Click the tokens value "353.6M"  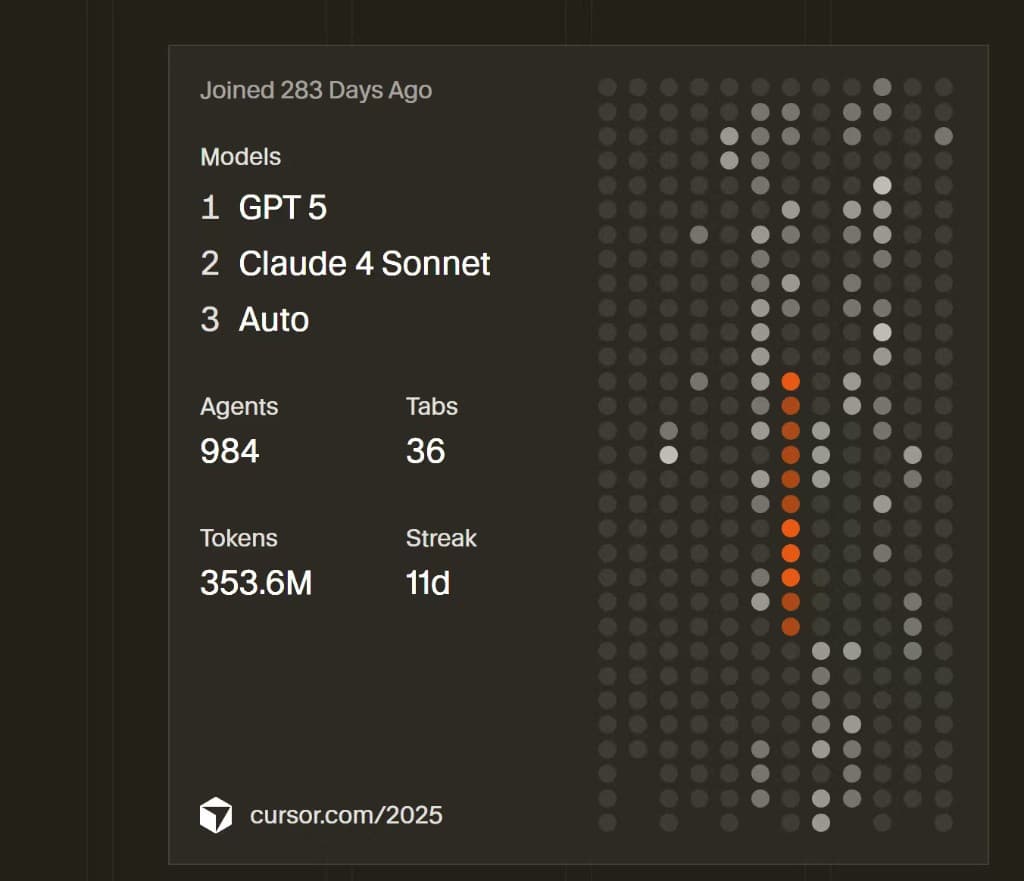[x=256, y=583]
